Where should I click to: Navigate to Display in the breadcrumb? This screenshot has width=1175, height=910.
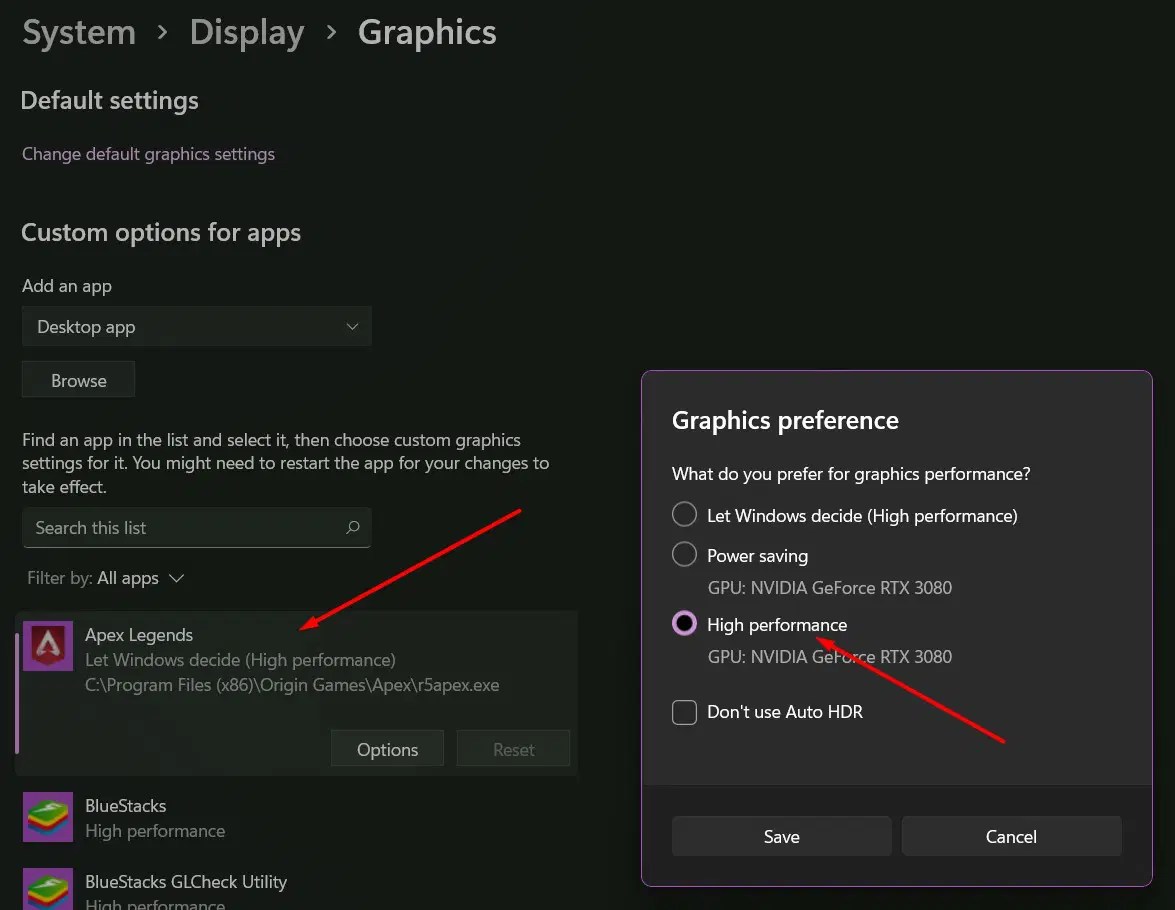(x=246, y=32)
